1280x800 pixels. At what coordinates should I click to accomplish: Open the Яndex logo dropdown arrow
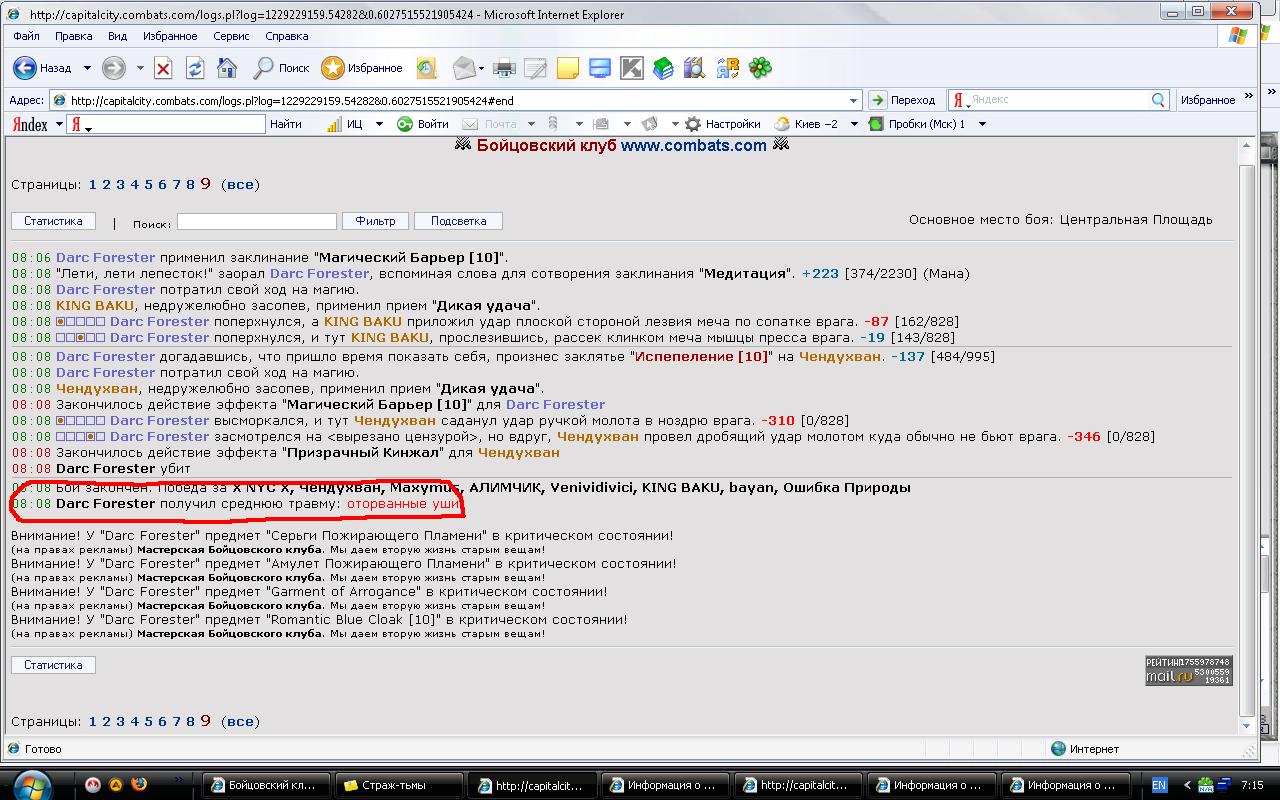click(59, 124)
